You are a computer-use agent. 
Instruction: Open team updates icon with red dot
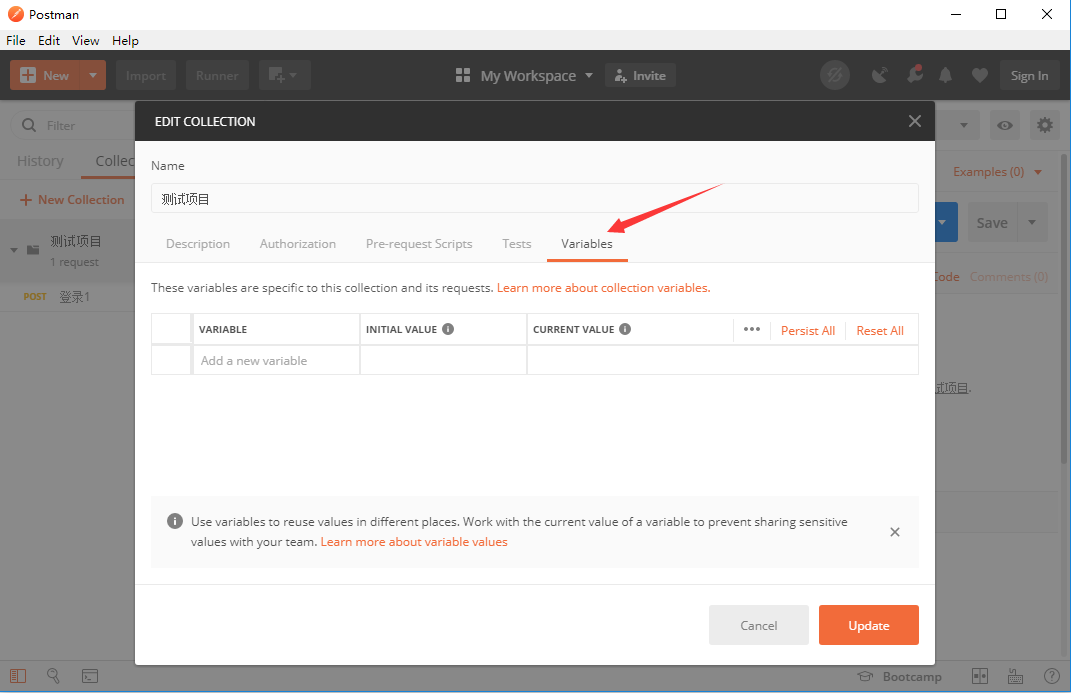point(914,74)
